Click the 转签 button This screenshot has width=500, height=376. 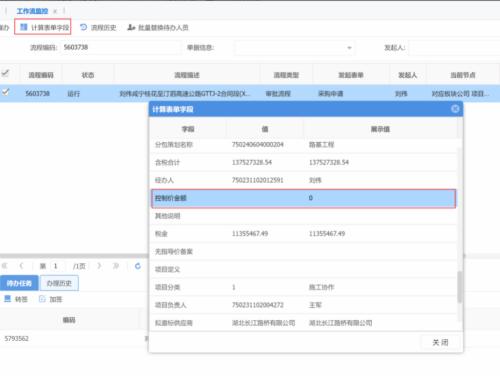point(16,299)
